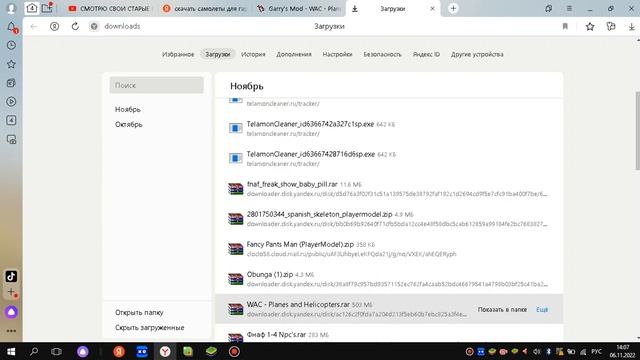Image resolution: width=640 pixels, height=360 pixels.
Task: Go back with the arrow button
Action: pyautogui.click(x=34, y=27)
